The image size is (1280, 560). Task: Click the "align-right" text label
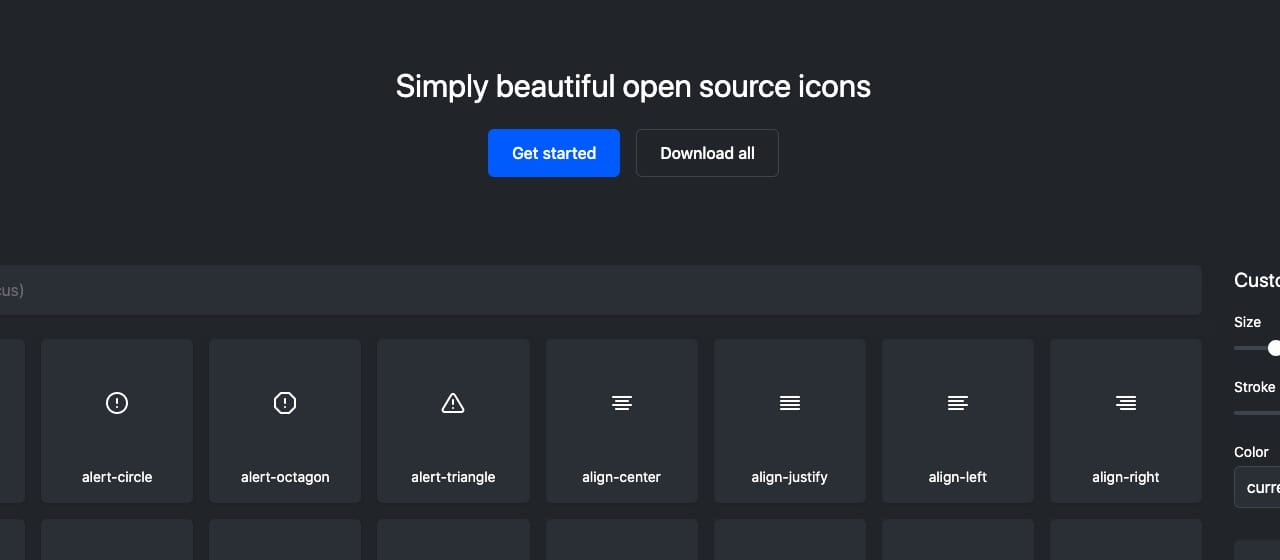pos(1126,477)
